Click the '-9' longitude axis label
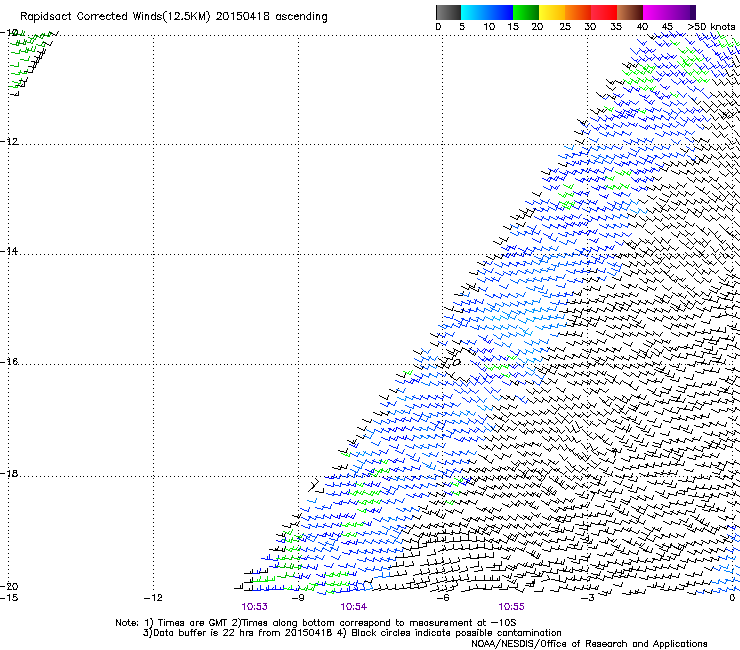Viewport: 740px width, 650px height. click(298, 598)
